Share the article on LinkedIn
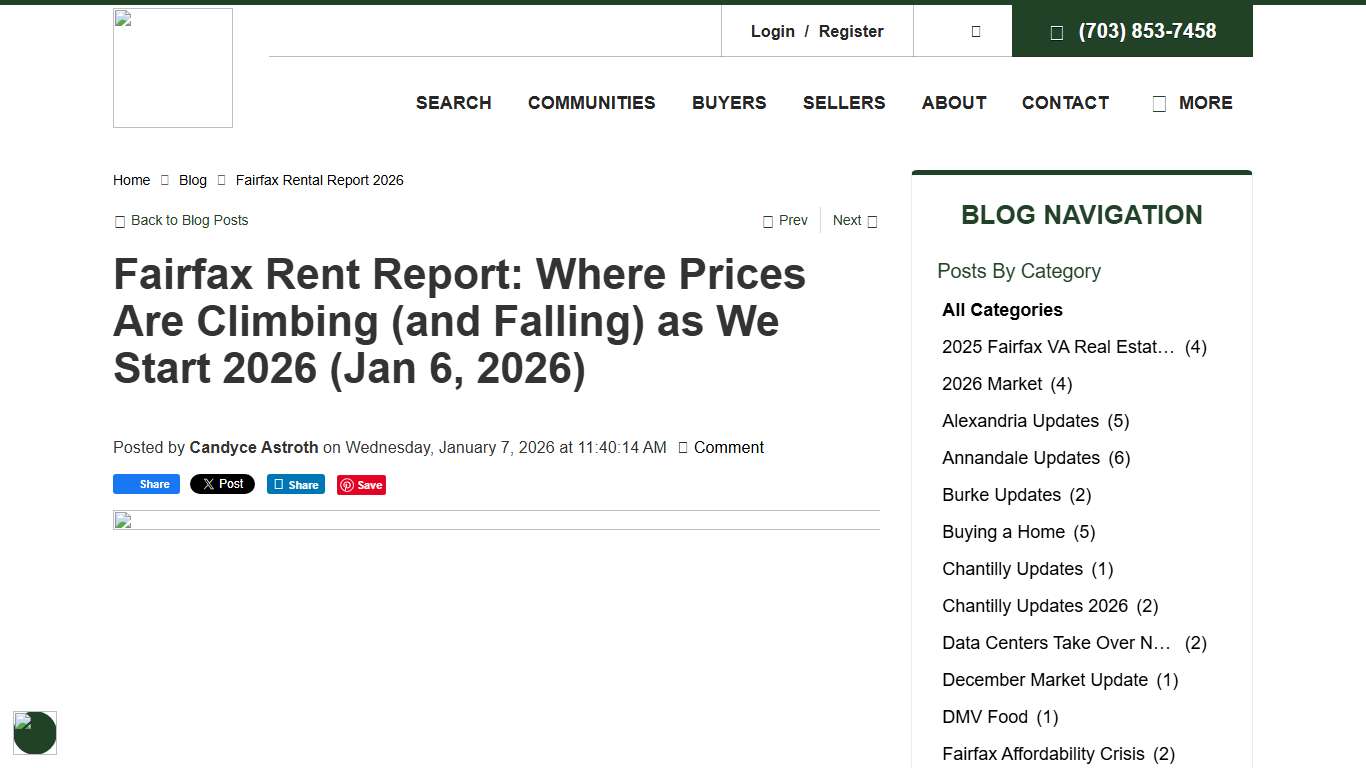The height and width of the screenshot is (768, 1366). (295, 484)
